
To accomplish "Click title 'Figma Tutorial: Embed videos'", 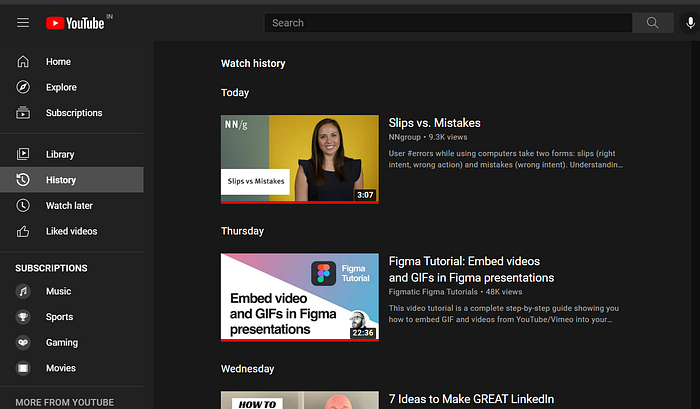I will coord(464,261).
